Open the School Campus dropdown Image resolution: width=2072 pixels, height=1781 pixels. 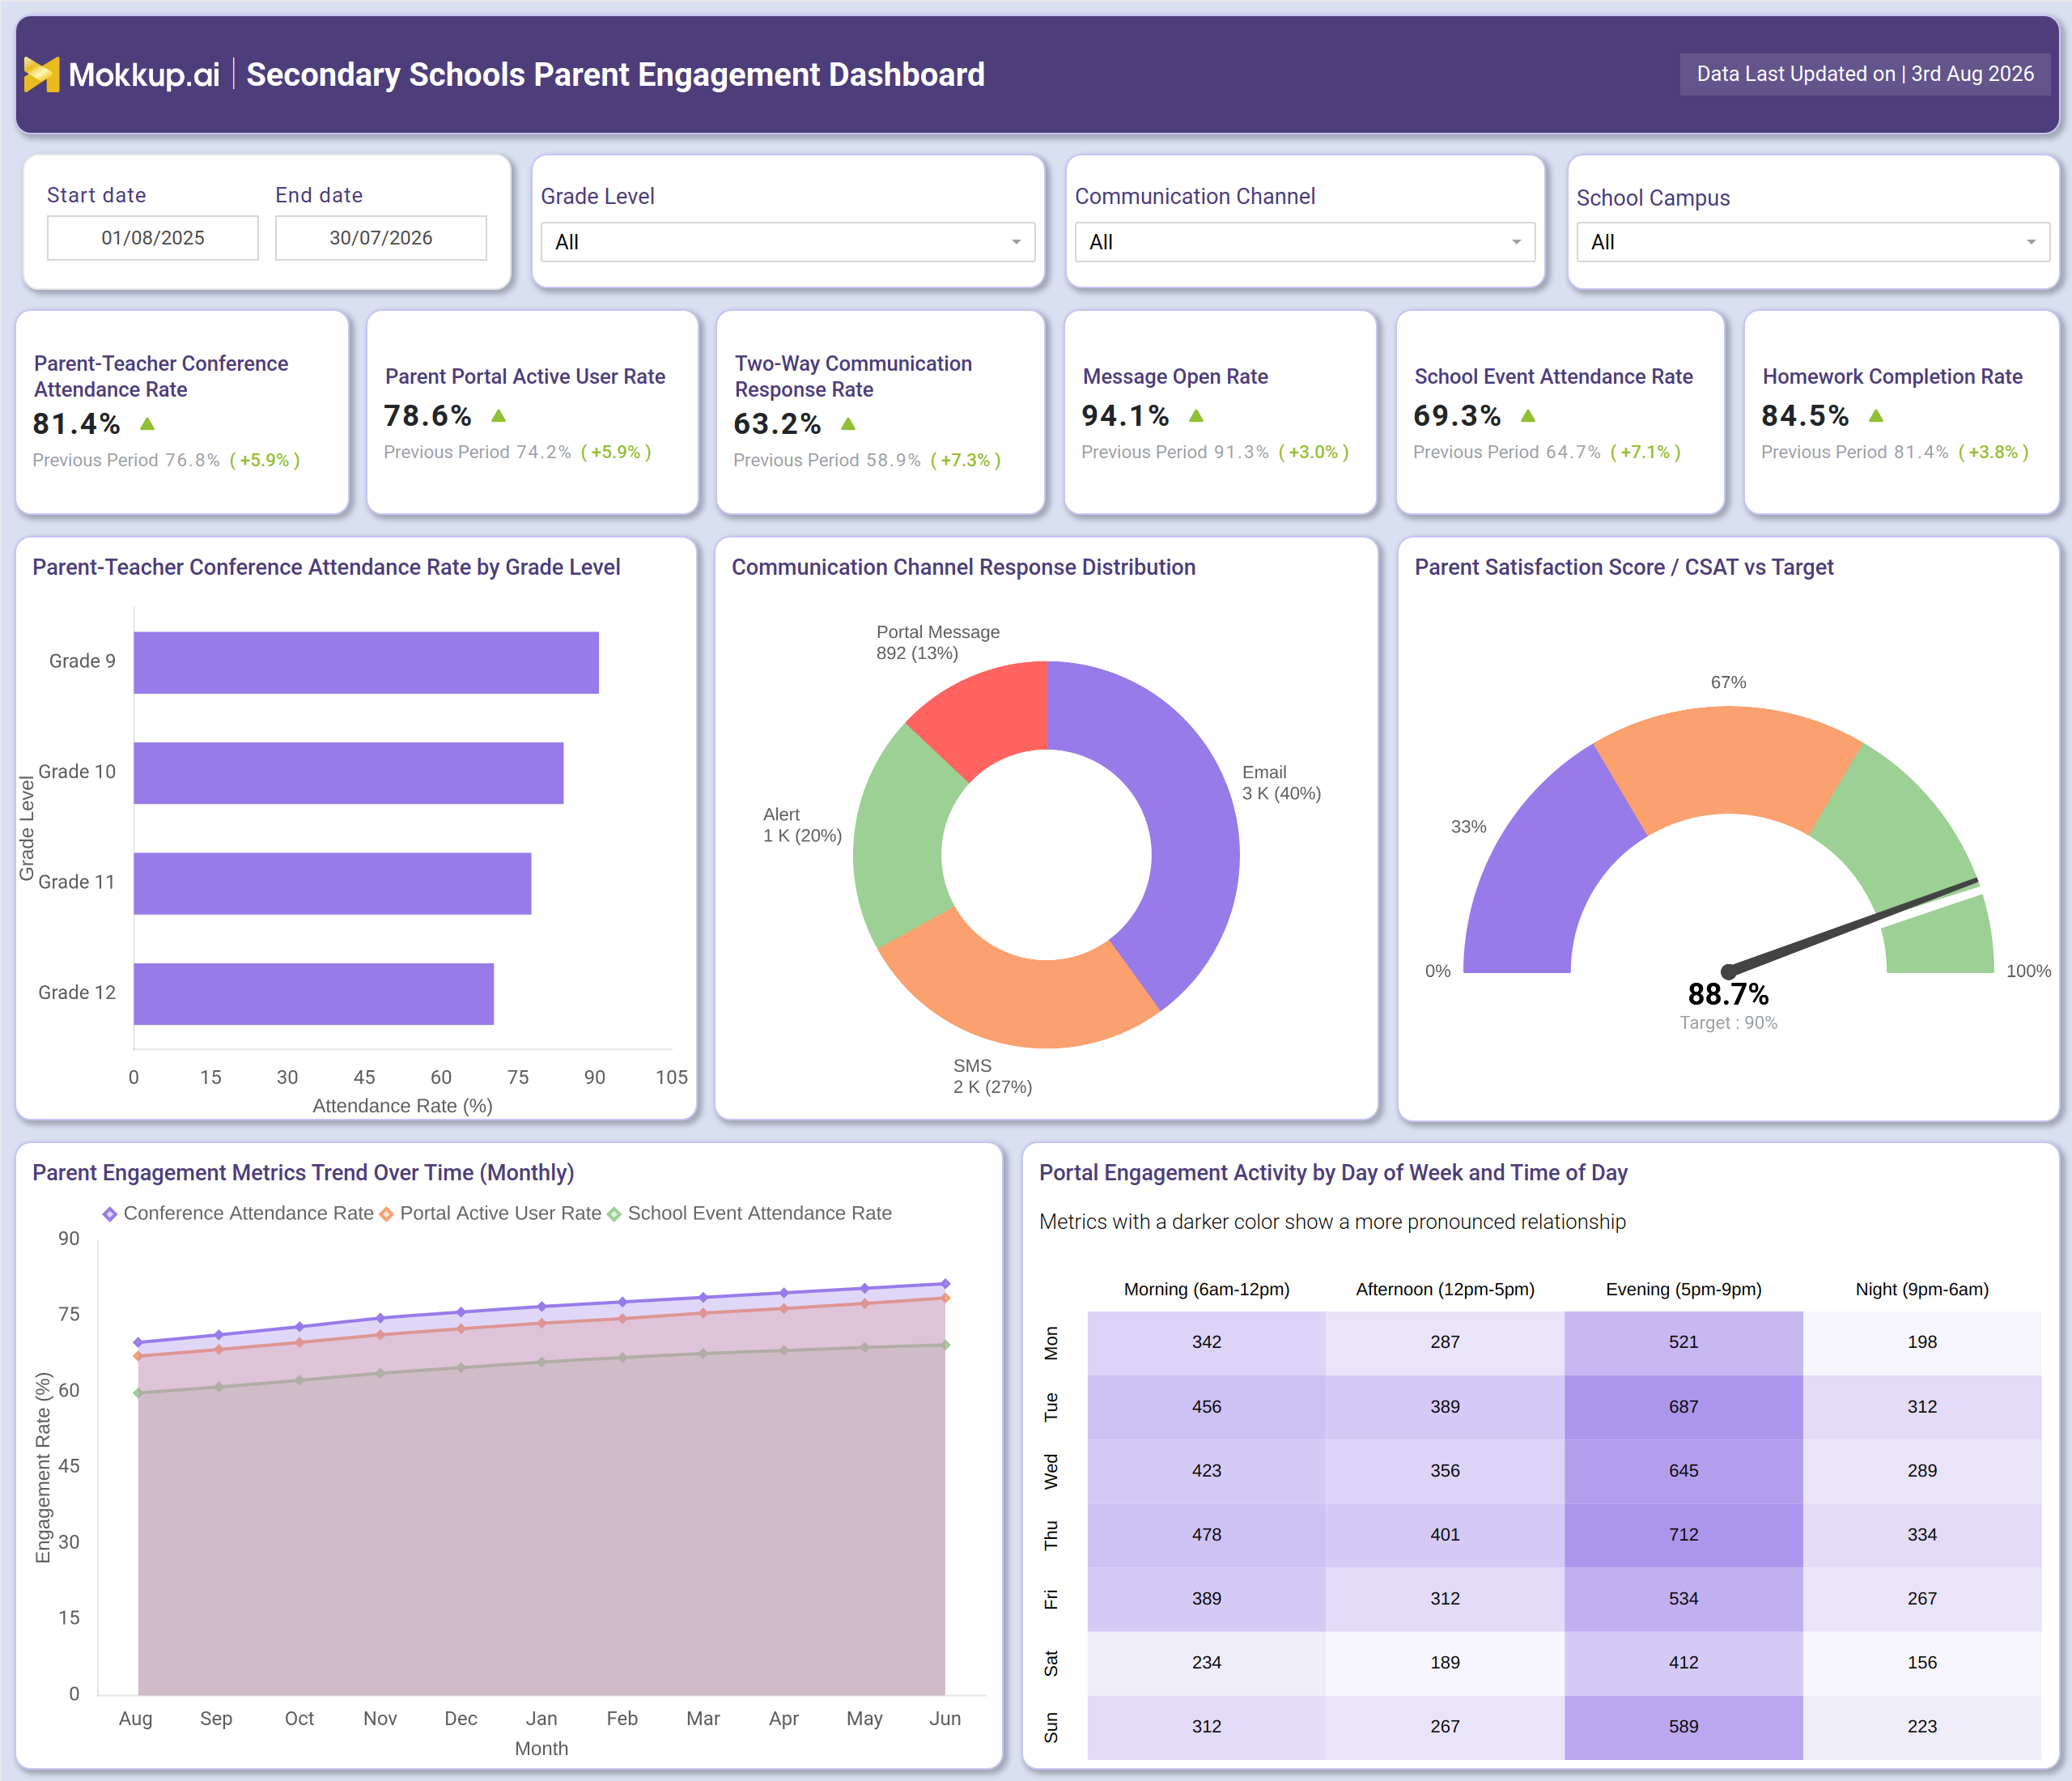click(x=1812, y=242)
